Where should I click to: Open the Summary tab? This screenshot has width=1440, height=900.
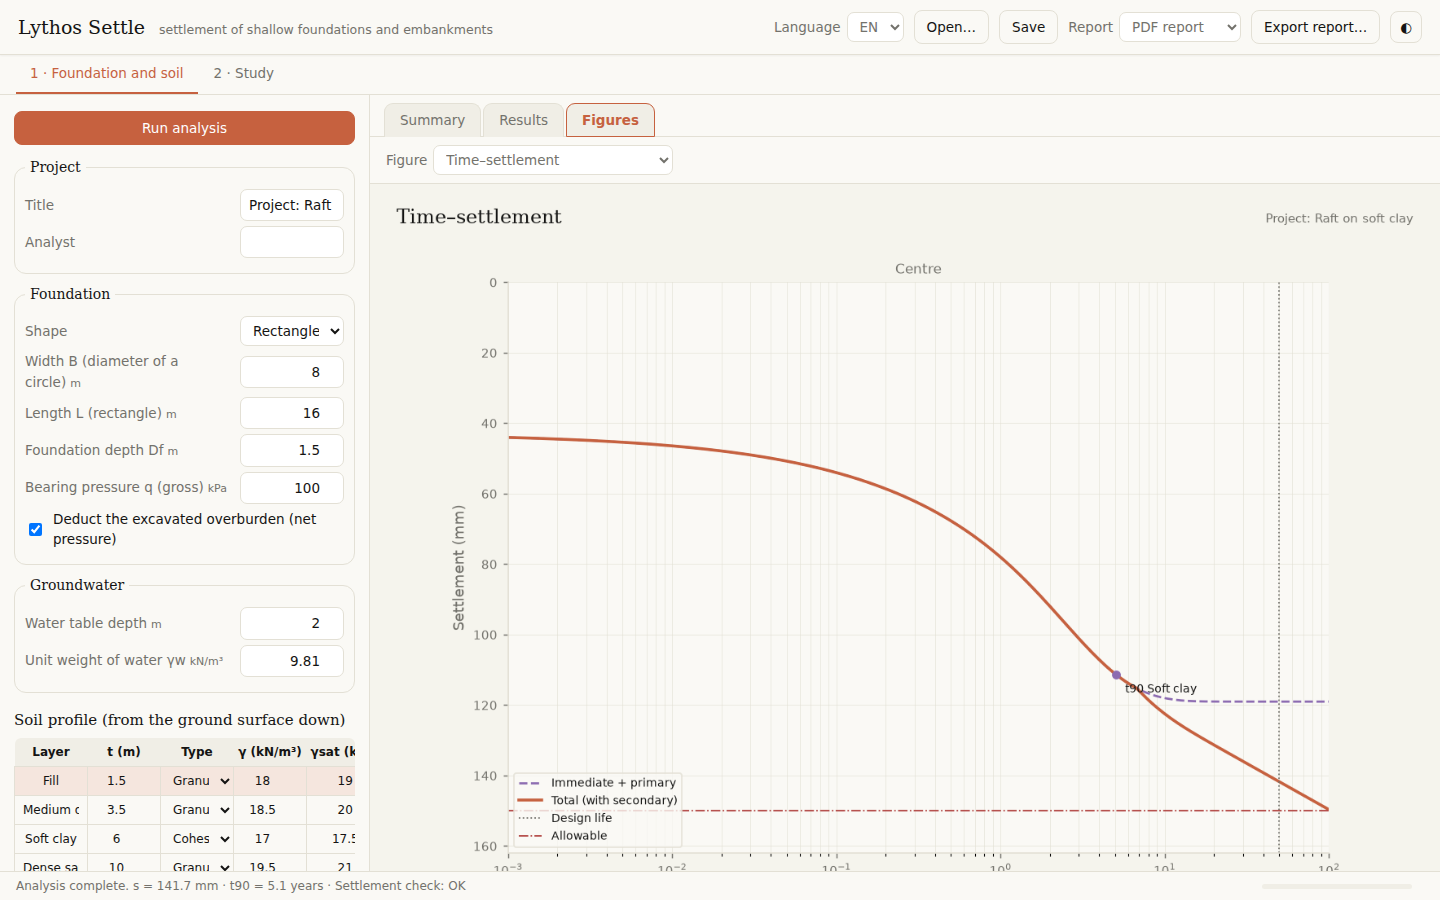(432, 120)
